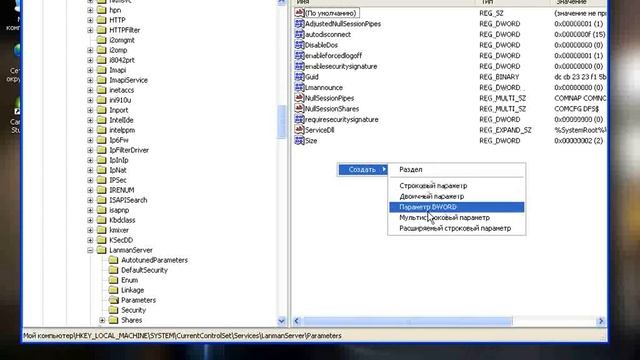
Task: Click the value '0x0000000f (15)'
Action: 579,34
